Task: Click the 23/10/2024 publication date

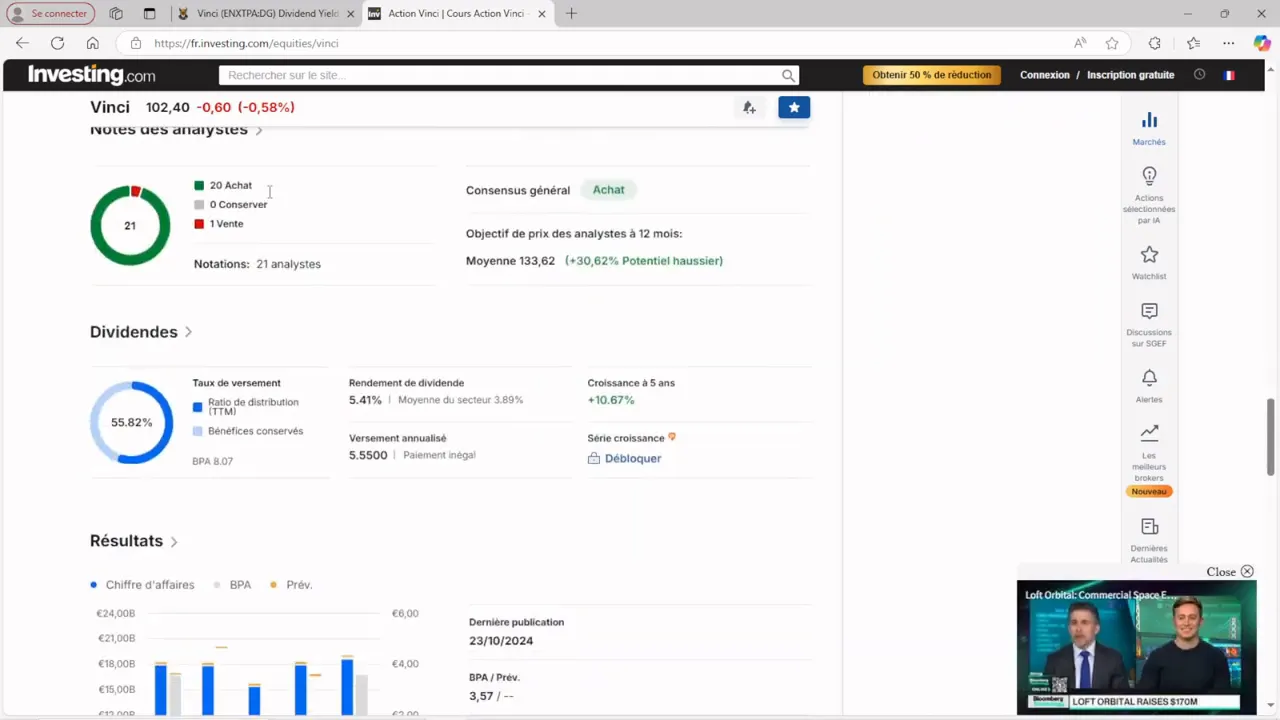Action: [501, 641]
